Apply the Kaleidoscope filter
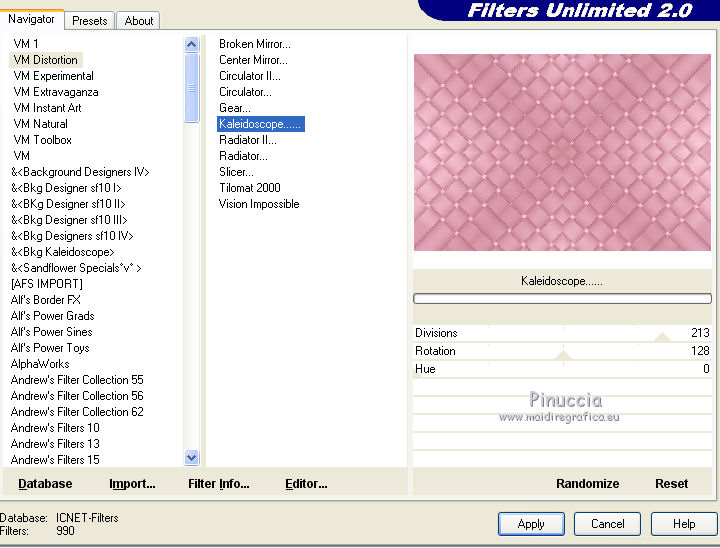This screenshot has width=720, height=548. 531,524
